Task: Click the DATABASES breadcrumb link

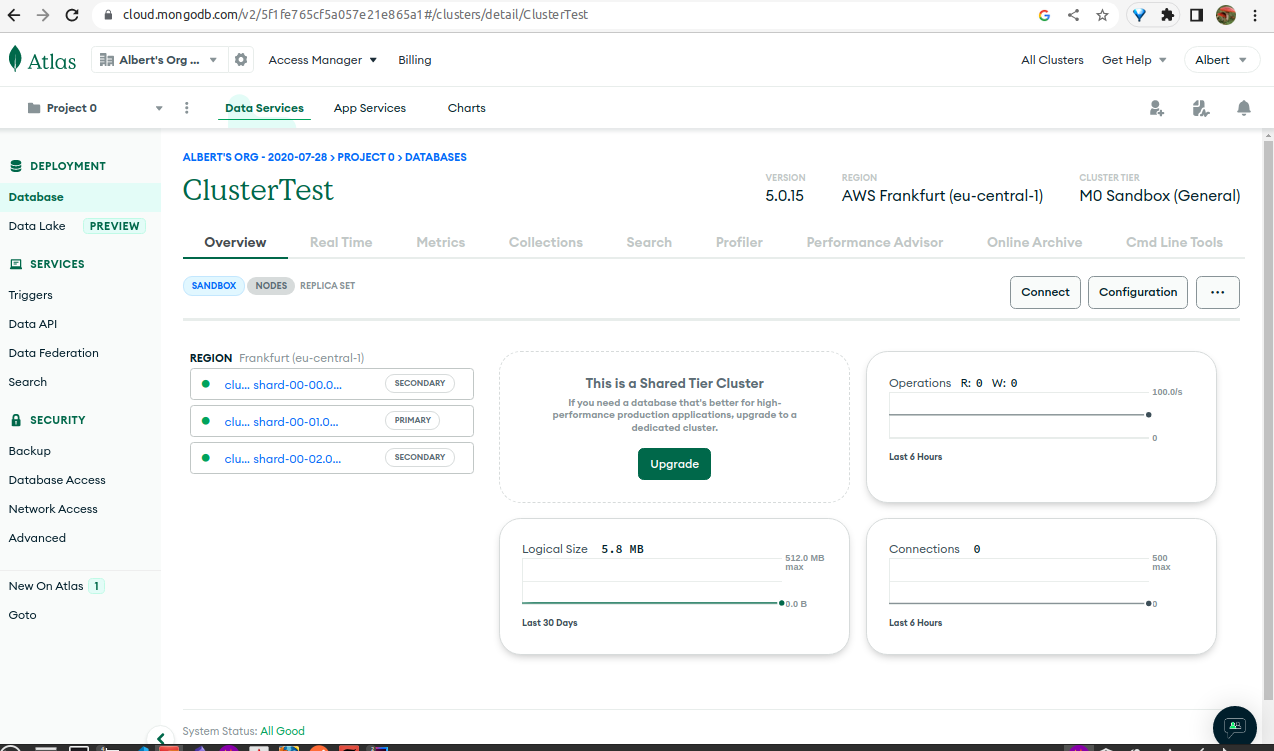Action: tap(436, 157)
